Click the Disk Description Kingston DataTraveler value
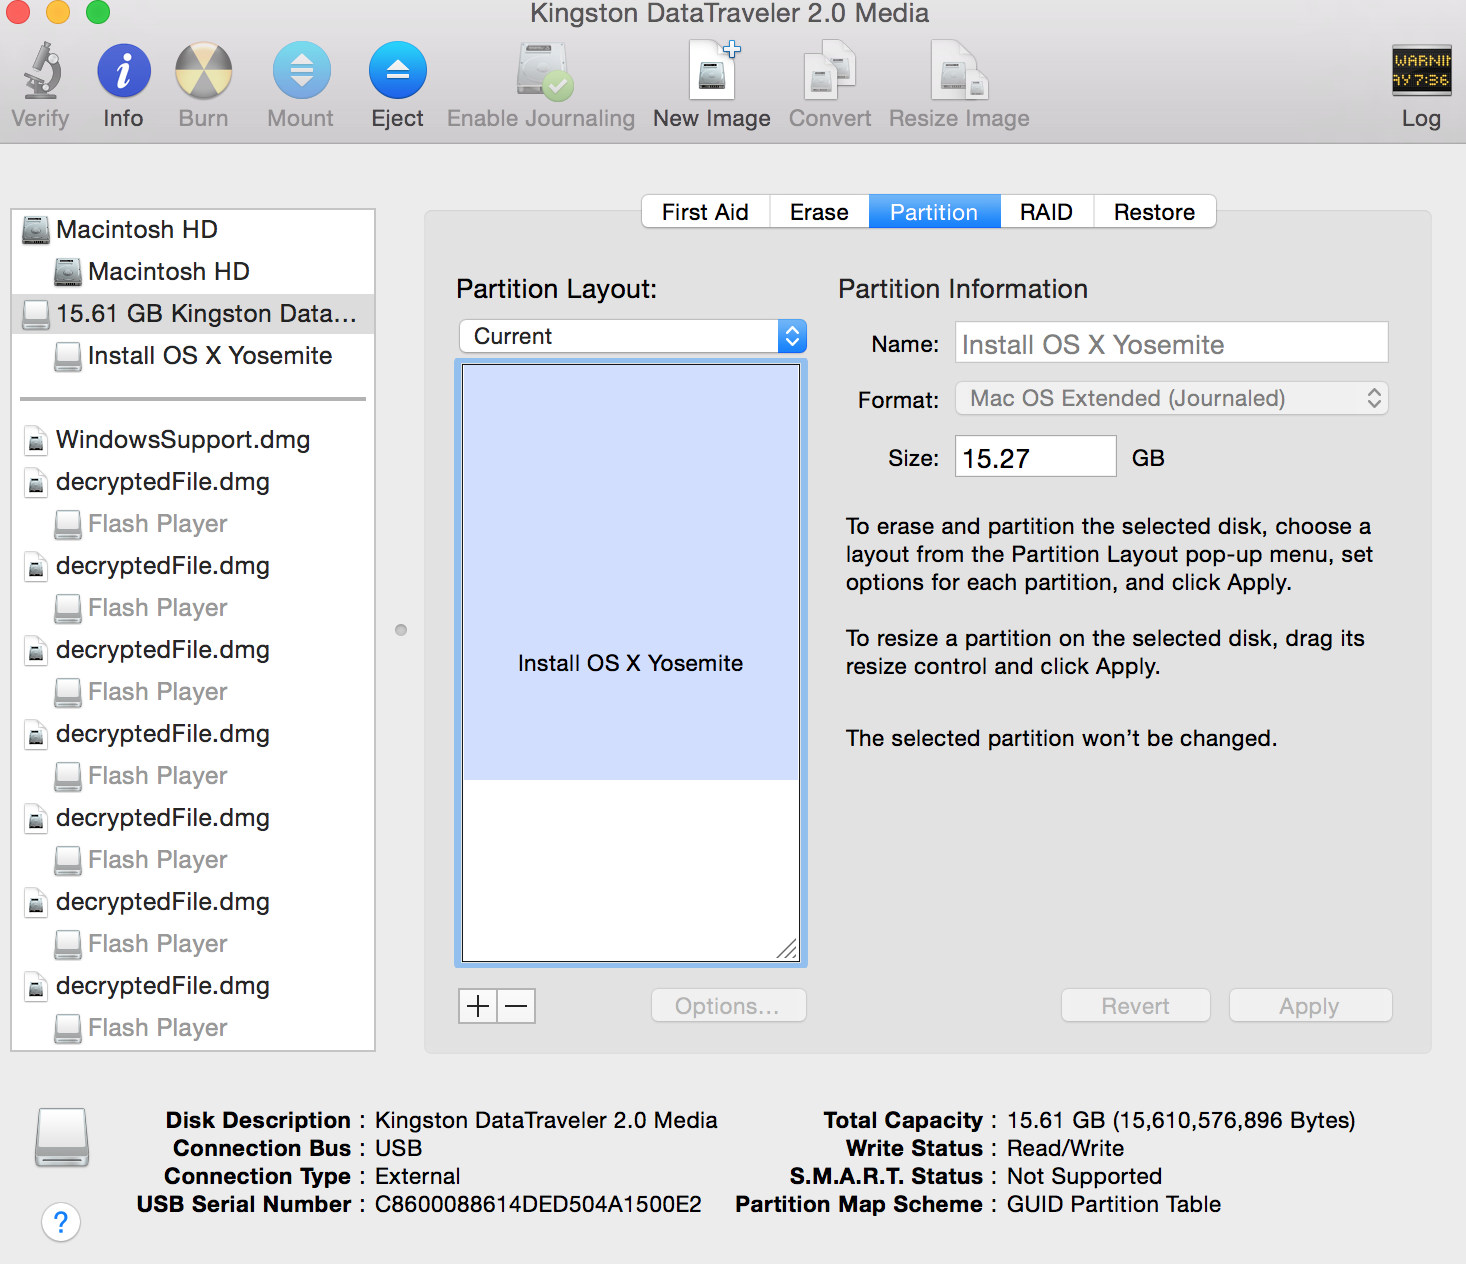1466x1264 pixels. click(546, 1120)
